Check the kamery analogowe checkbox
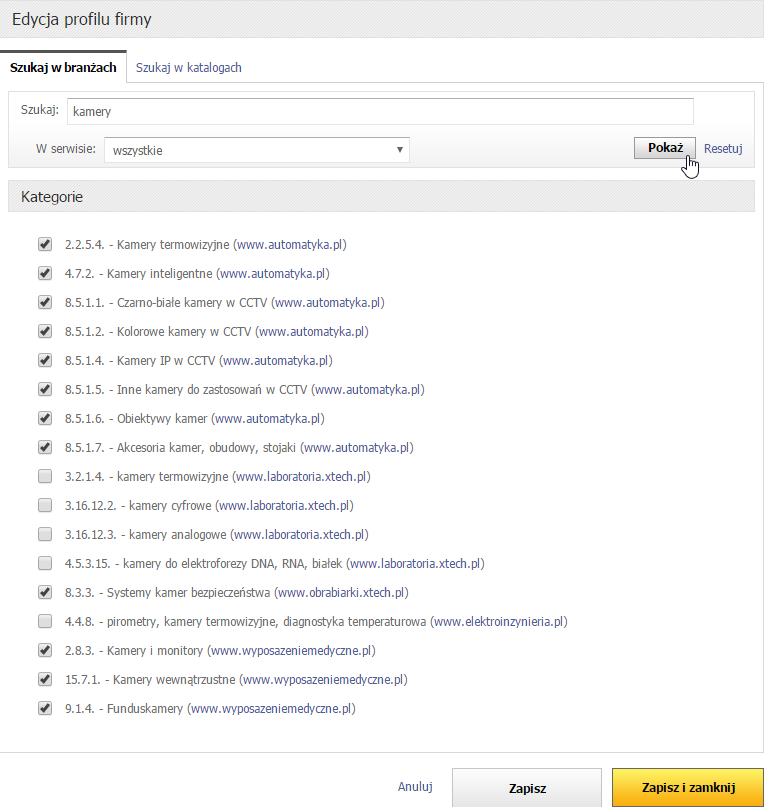The height and width of the screenshot is (807, 764). [44, 534]
